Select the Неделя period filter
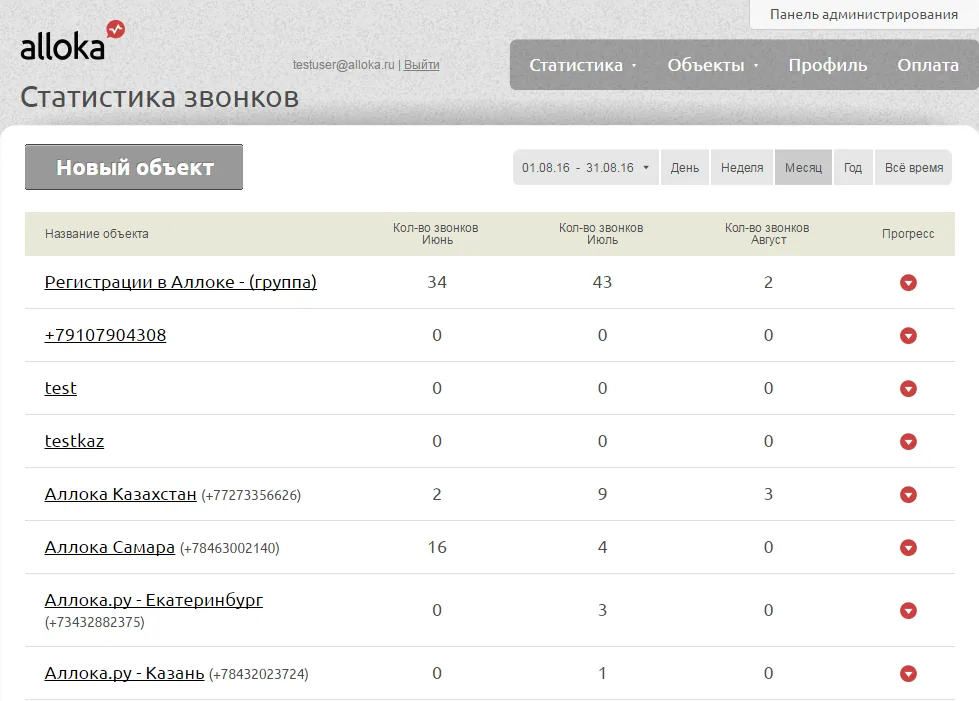 coord(742,167)
